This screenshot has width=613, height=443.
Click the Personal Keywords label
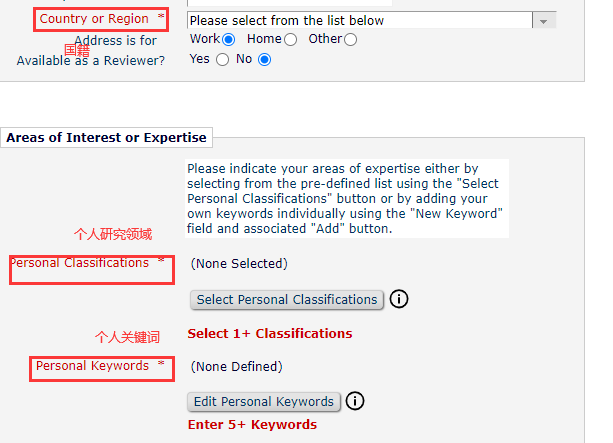coord(92,366)
